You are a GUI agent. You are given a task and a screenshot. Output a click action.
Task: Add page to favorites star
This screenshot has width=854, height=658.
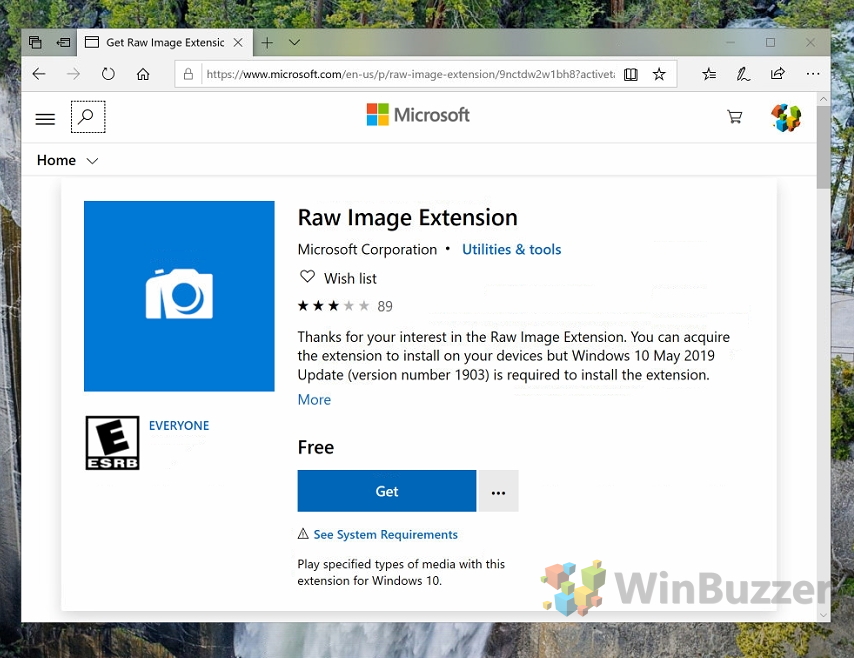(659, 74)
